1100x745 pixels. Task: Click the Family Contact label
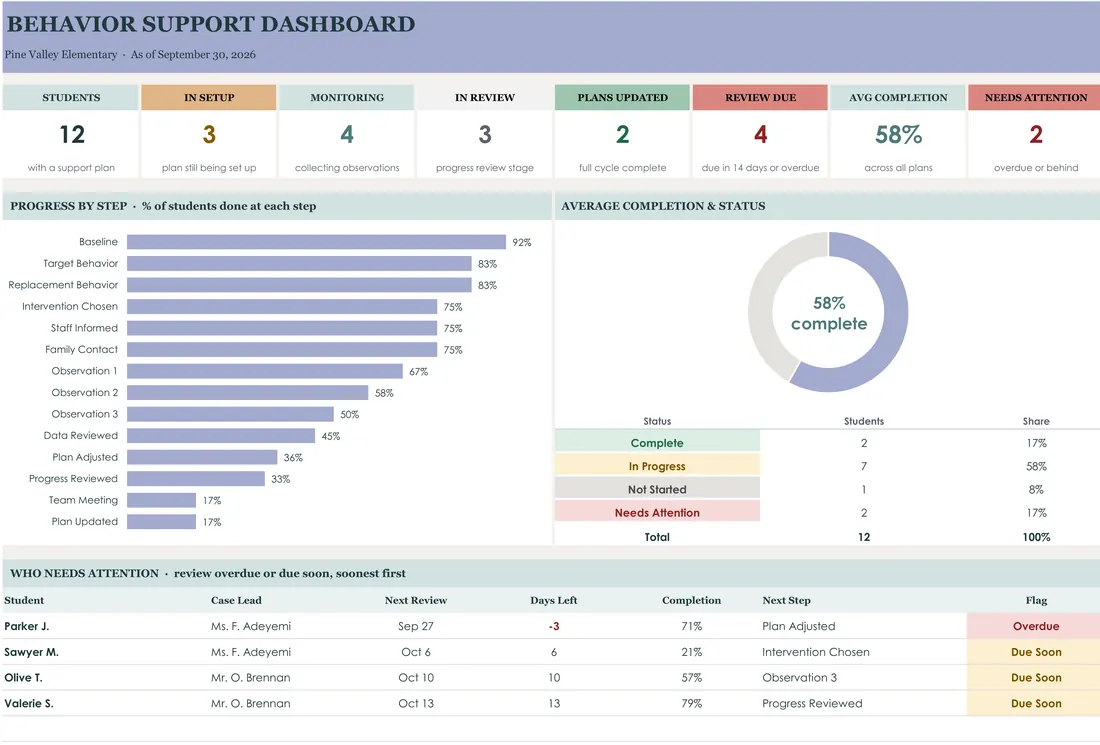coord(81,349)
